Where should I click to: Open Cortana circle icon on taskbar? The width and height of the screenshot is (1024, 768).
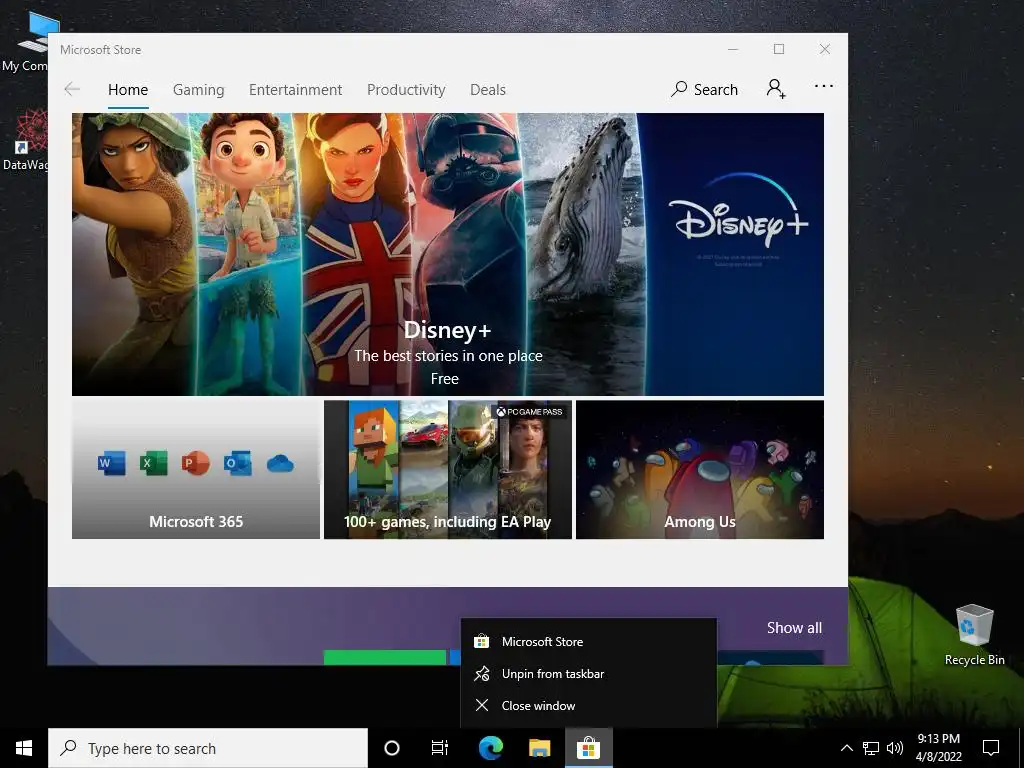click(392, 748)
